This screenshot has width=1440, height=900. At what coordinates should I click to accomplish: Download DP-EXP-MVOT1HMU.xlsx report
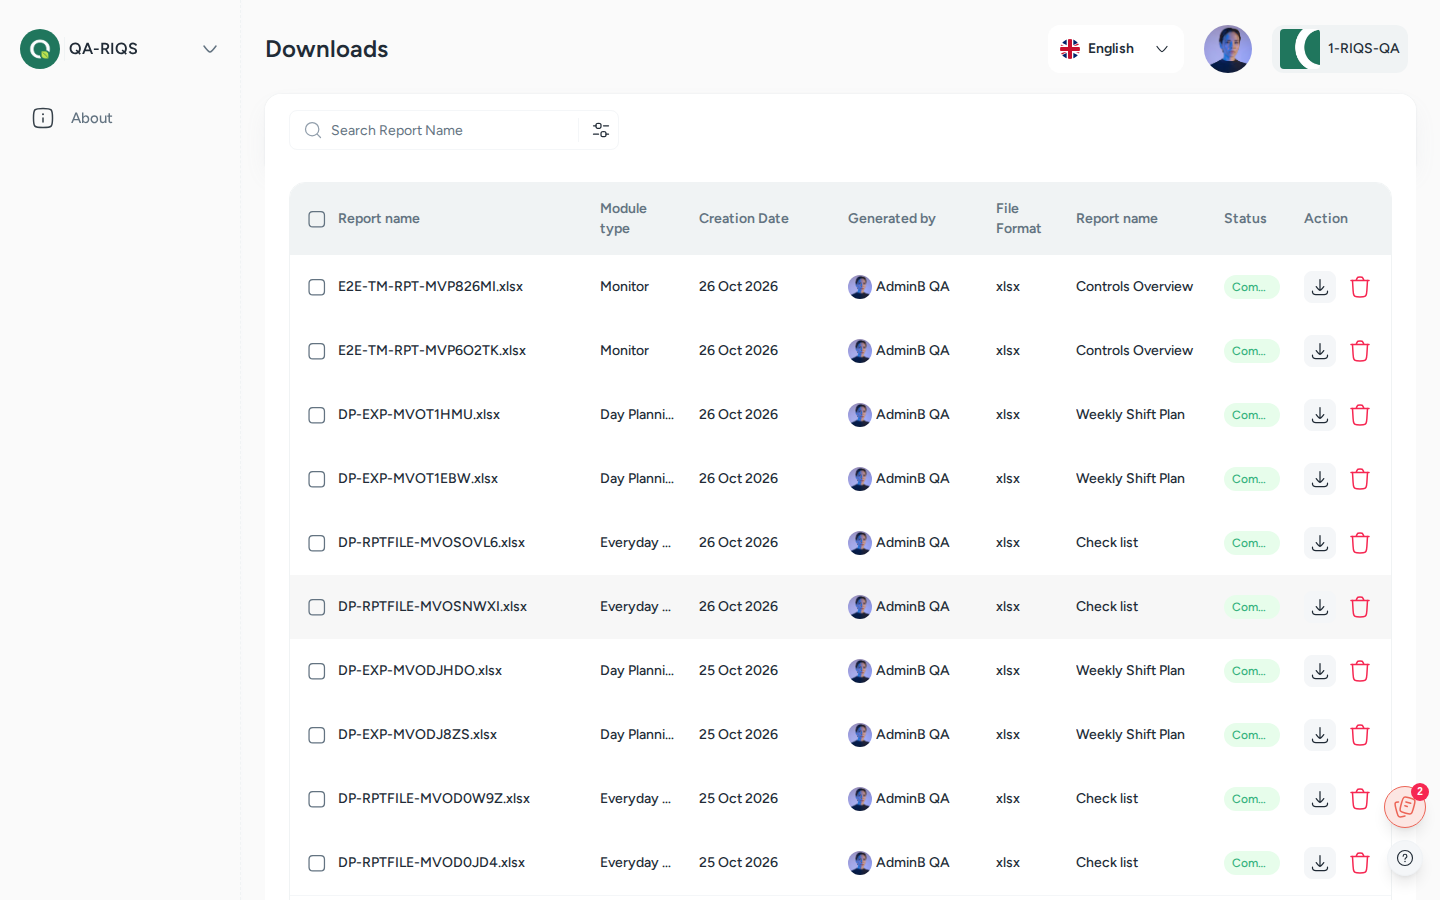(1320, 415)
